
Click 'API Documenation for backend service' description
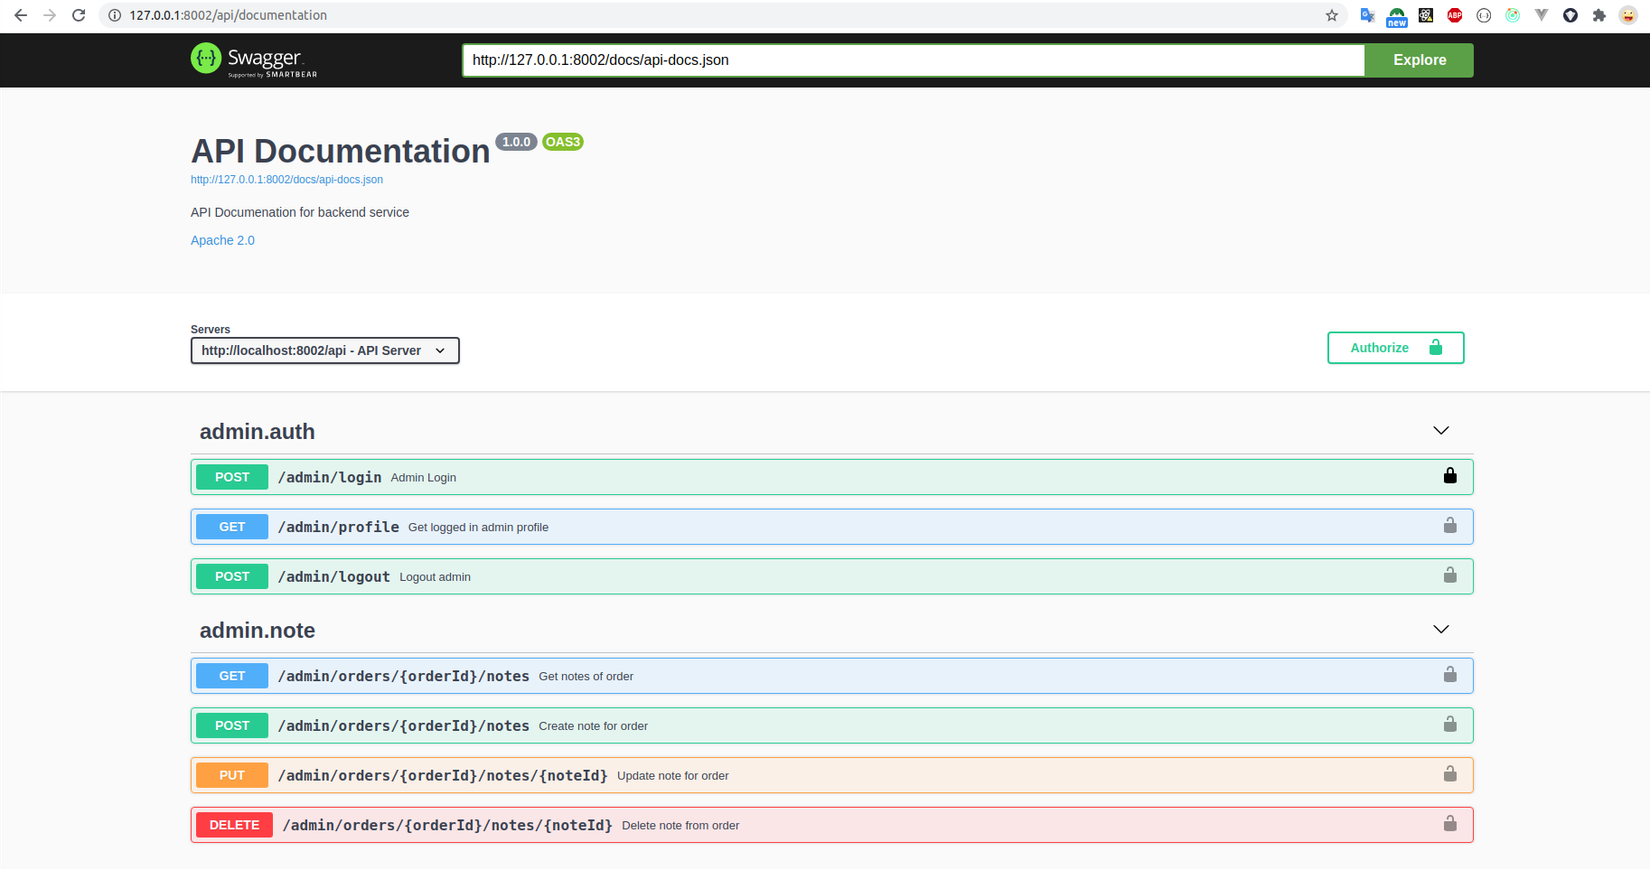coord(300,212)
